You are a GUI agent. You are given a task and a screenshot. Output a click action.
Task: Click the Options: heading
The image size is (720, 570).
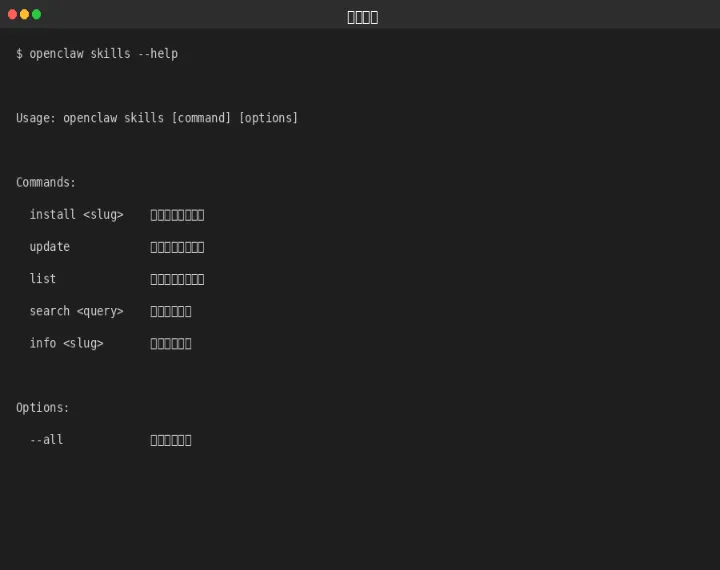coord(43,408)
